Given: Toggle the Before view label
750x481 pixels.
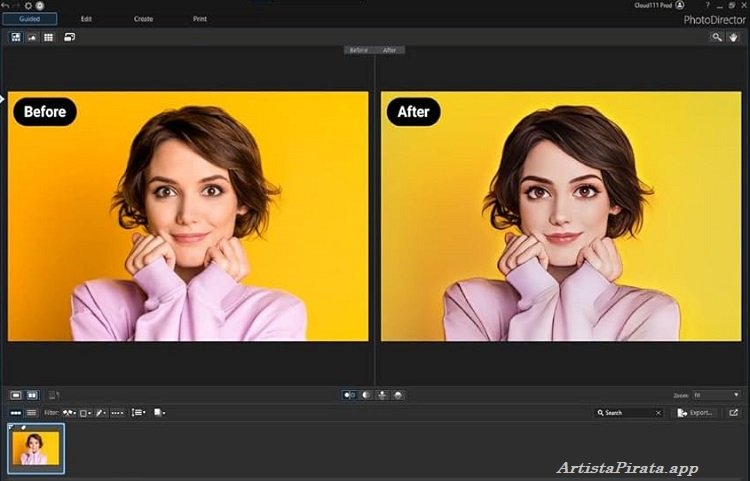Looking at the screenshot, I should 358,50.
